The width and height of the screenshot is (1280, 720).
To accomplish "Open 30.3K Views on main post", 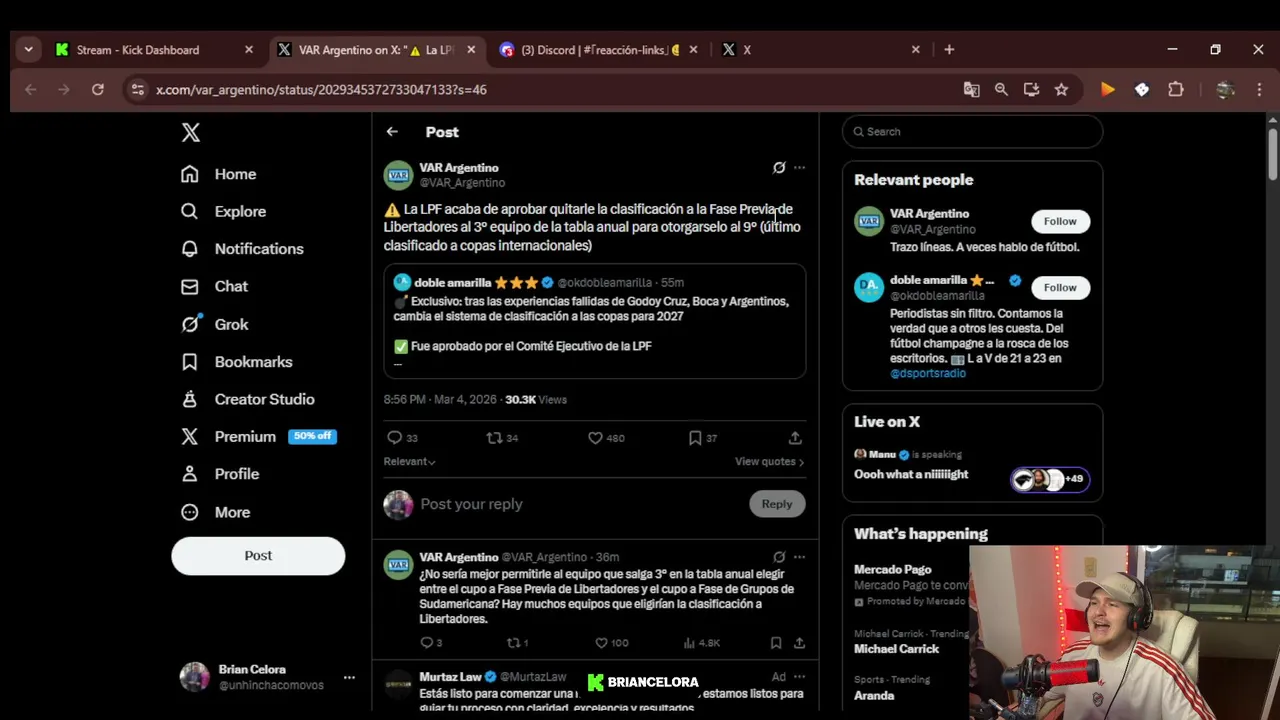I will point(535,400).
